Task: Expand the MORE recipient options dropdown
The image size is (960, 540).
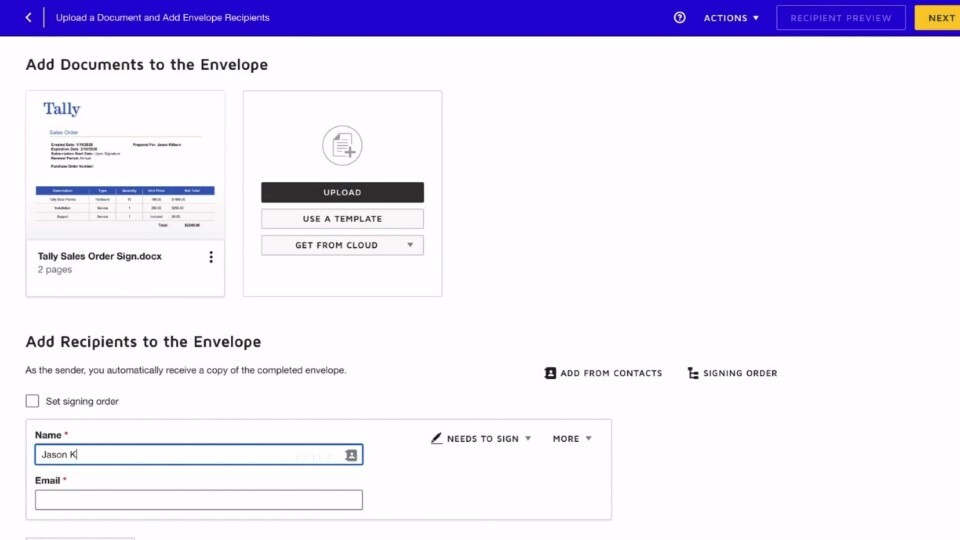Action: point(572,438)
